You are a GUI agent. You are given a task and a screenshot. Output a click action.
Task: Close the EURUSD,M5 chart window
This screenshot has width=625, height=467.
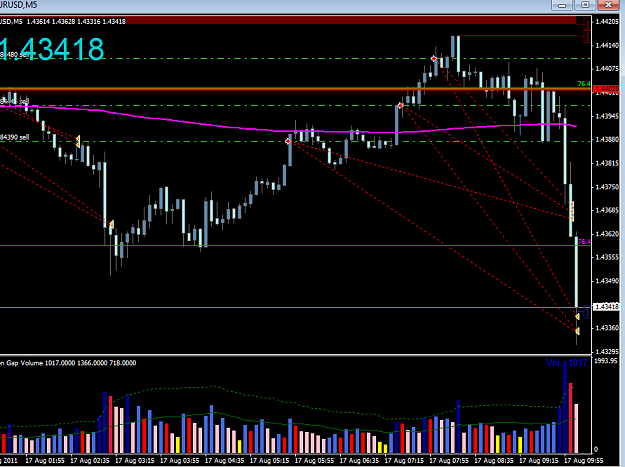[x=608, y=5]
